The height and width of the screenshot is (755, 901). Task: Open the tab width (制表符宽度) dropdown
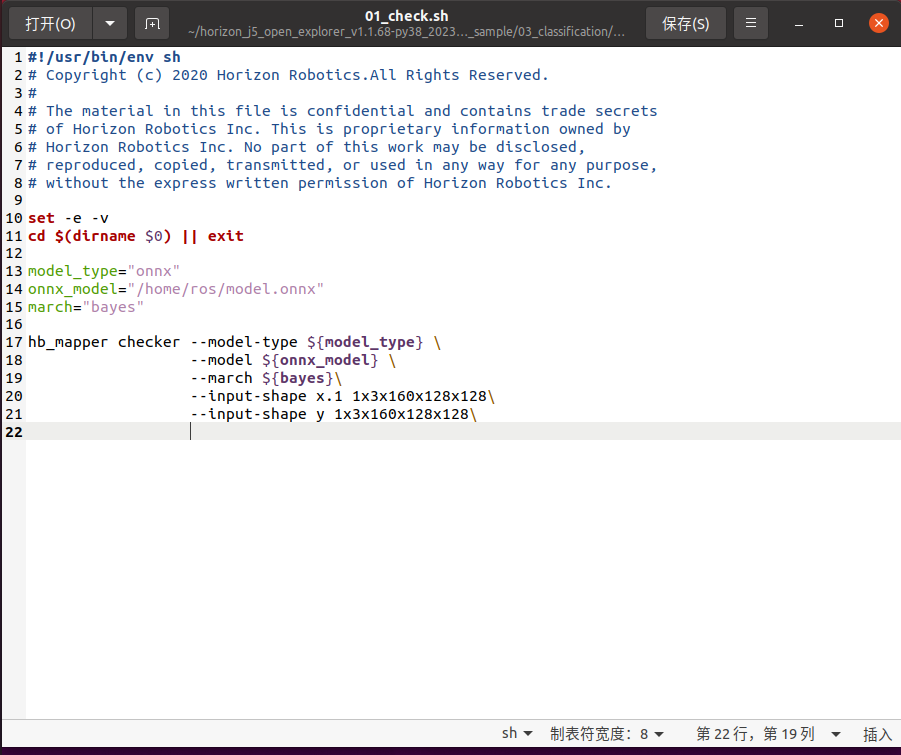(607, 734)
